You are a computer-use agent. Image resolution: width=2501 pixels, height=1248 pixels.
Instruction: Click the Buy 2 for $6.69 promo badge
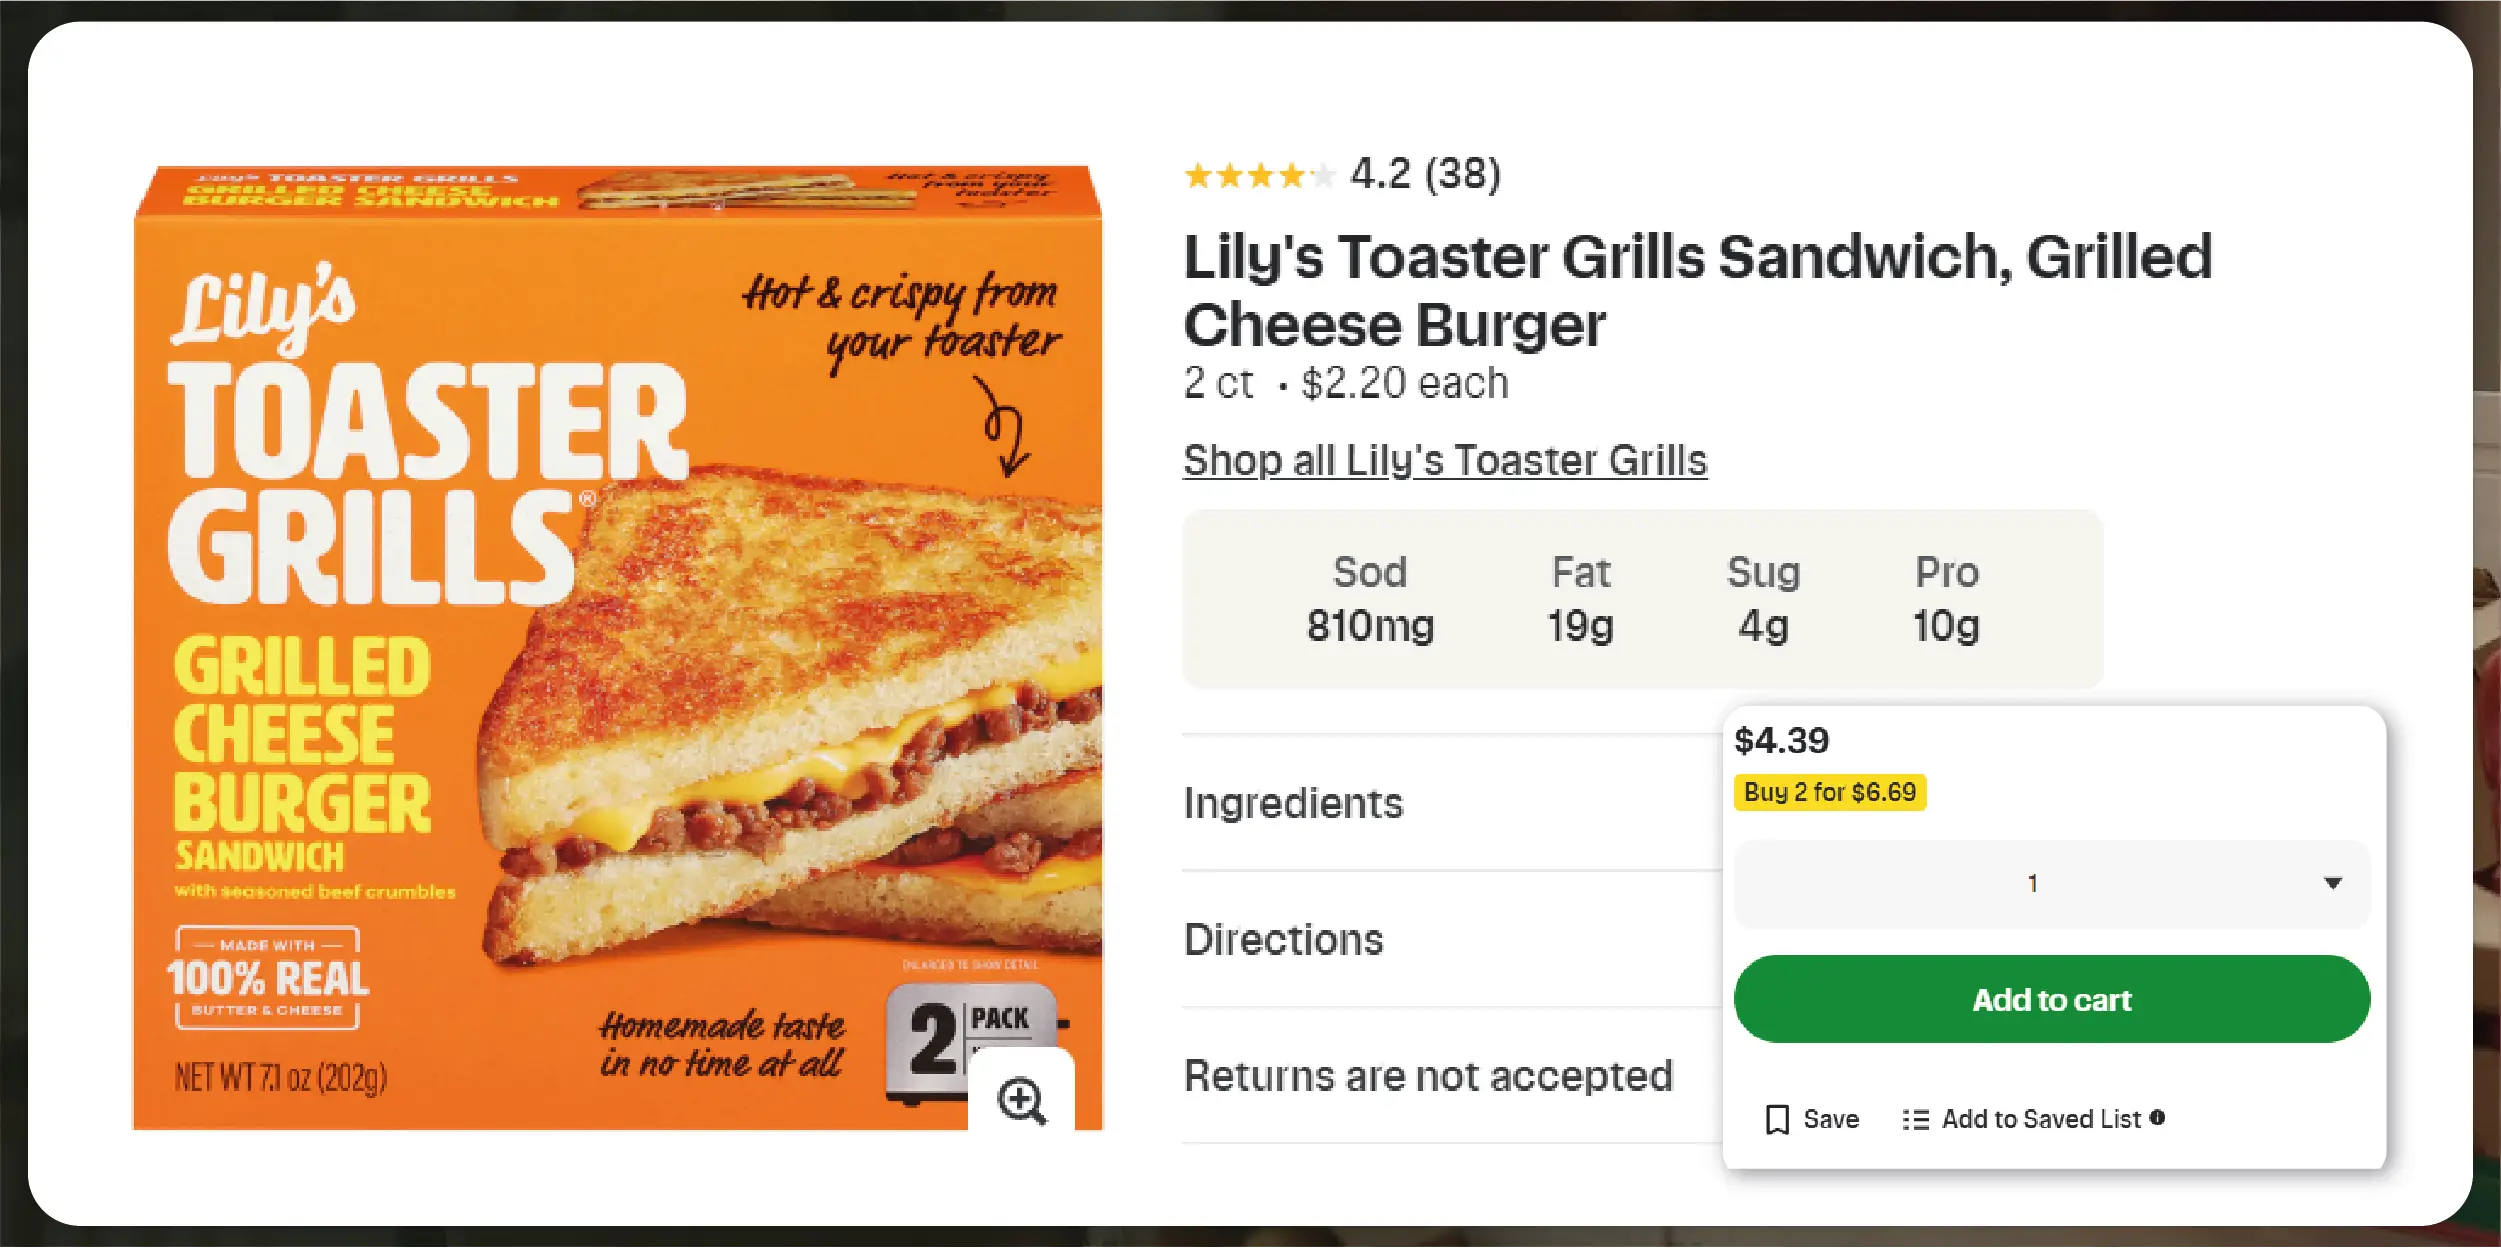(x=1829, y=792)
